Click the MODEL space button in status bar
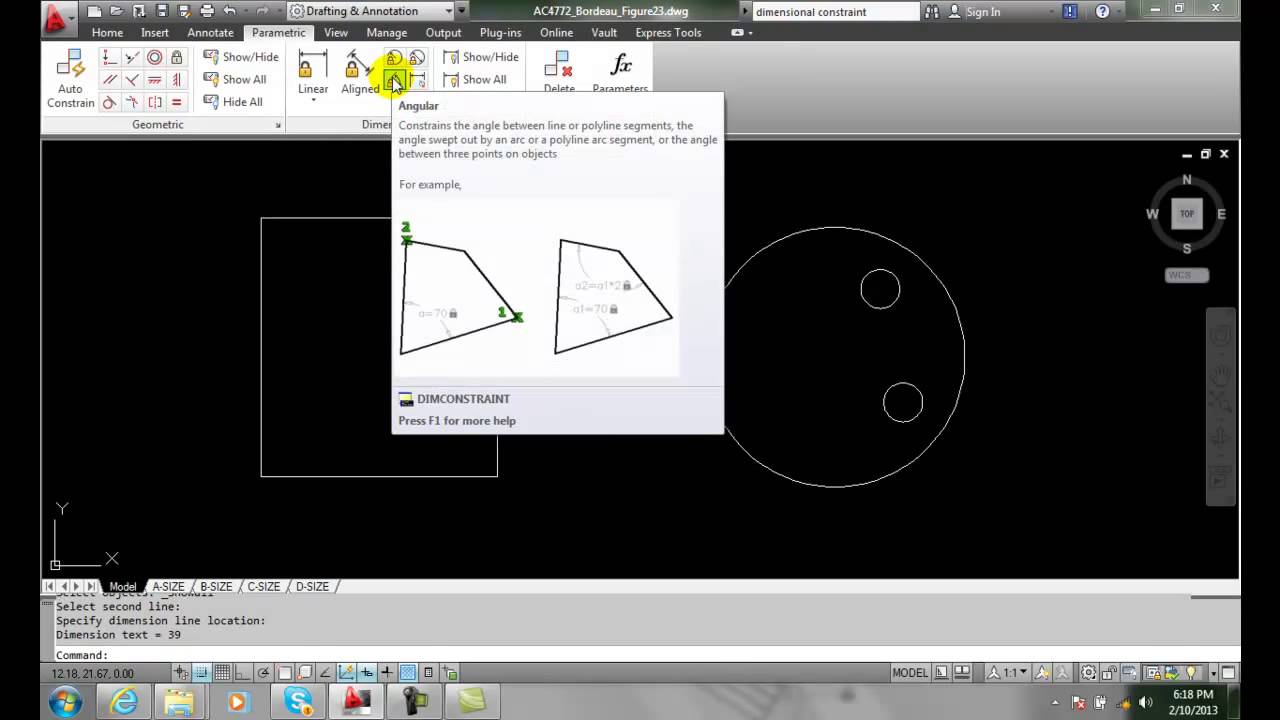This screenshot has width=1280, height=720. pyautogui.click(x=910, y=673)
